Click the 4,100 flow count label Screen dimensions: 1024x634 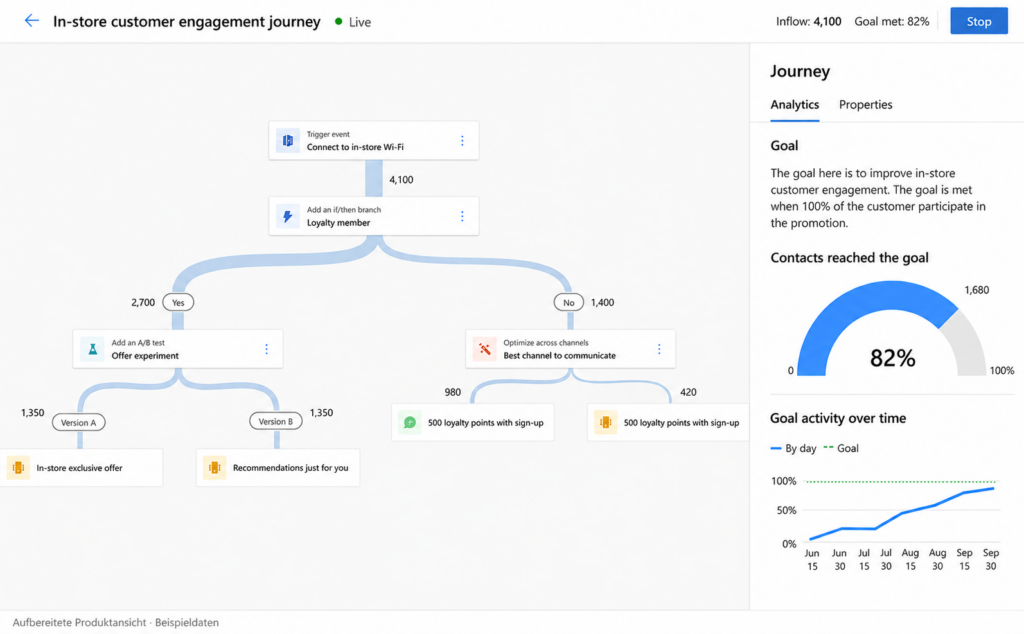click(x=401, y=180)
